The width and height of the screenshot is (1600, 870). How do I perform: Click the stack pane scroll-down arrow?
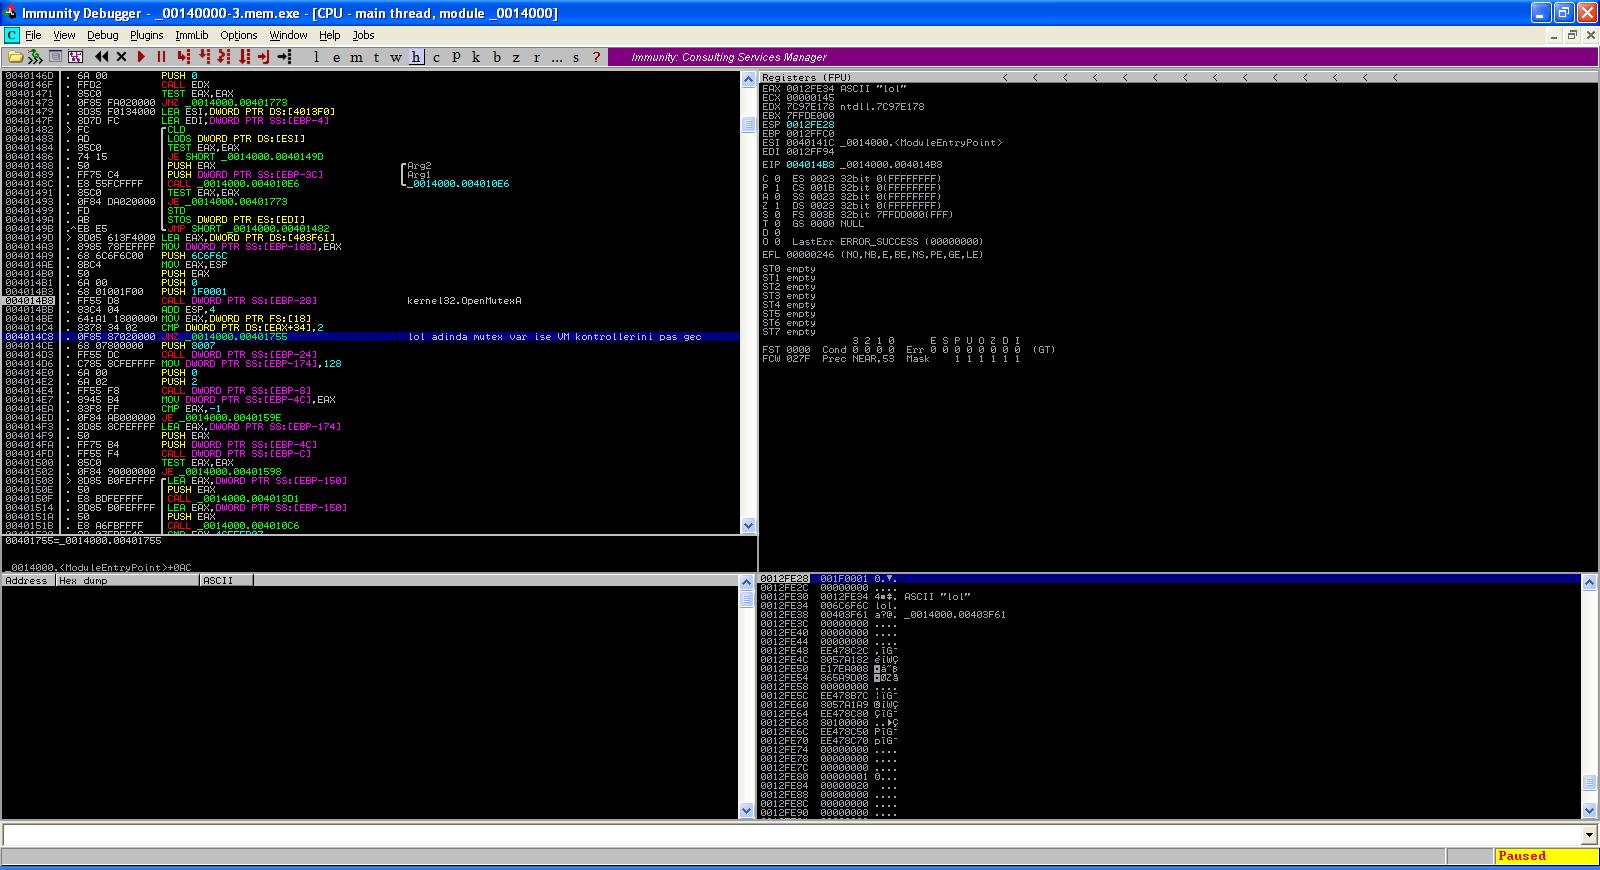(1589, 811)
